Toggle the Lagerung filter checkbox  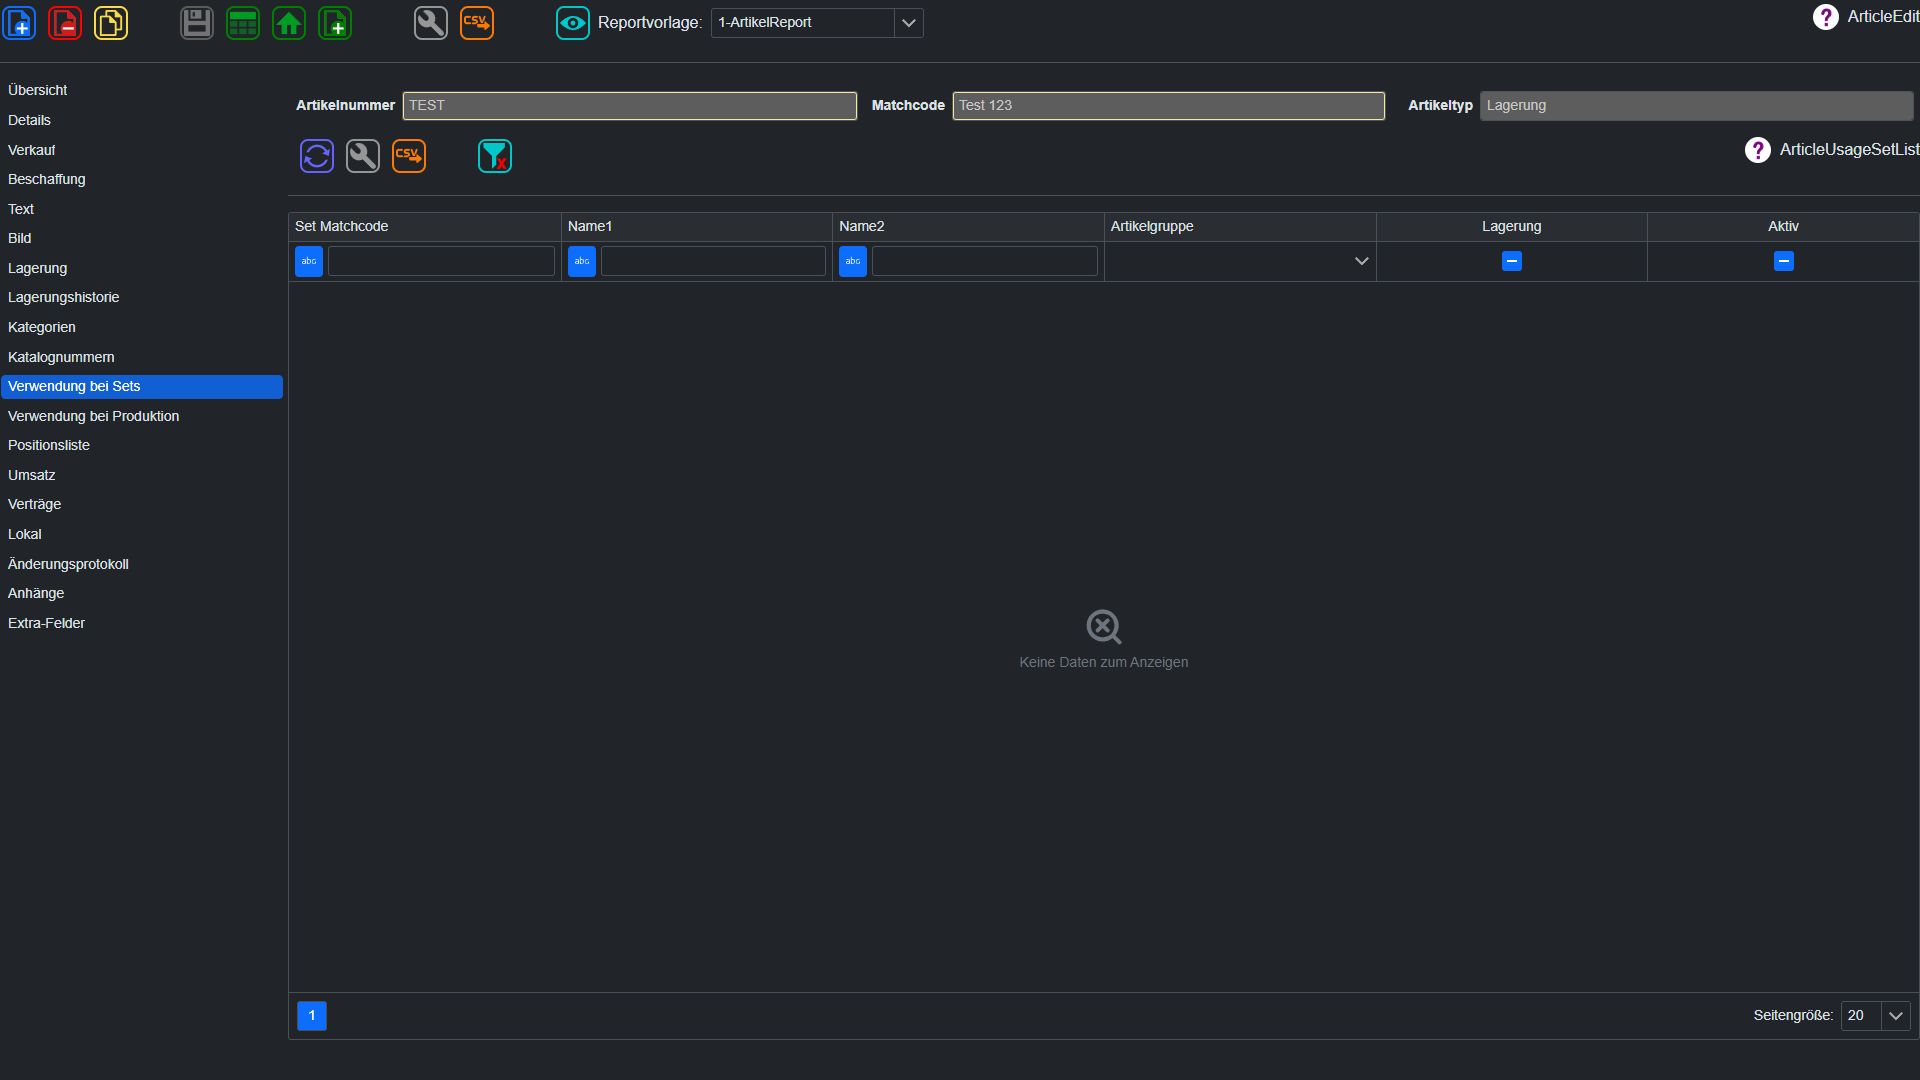point(1512,261)
